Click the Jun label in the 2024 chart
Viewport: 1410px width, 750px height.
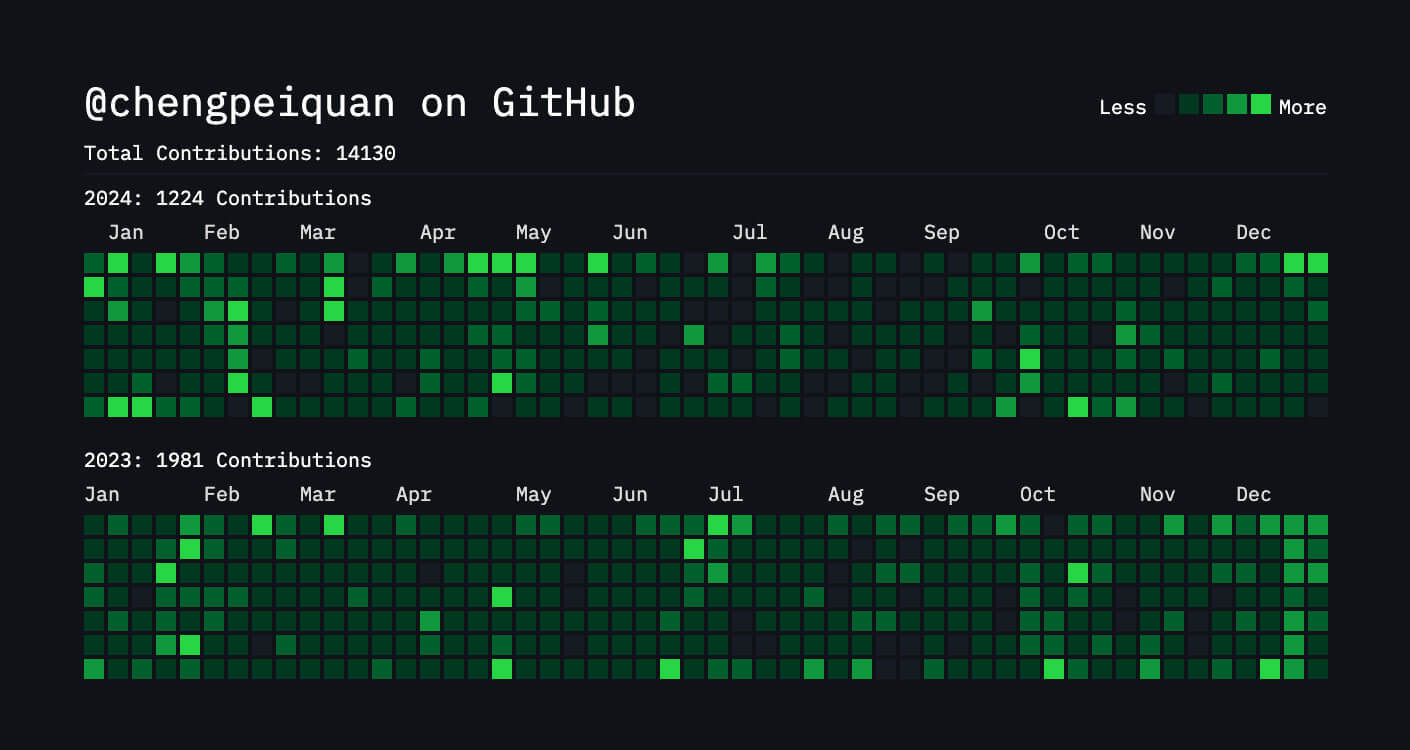click(x=630, y=232)
